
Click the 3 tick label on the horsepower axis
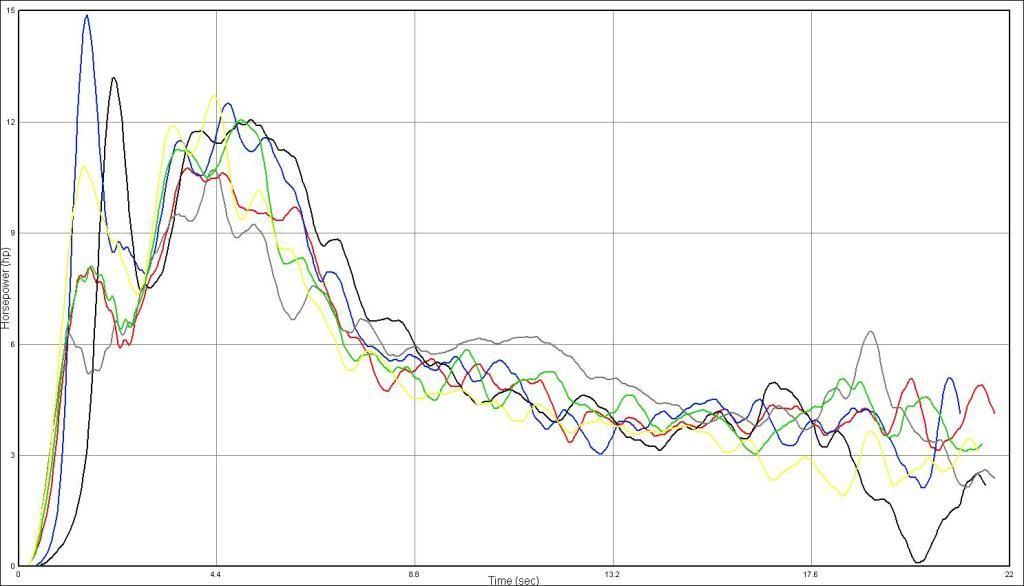pyautogui.click(x=12, y=455)
